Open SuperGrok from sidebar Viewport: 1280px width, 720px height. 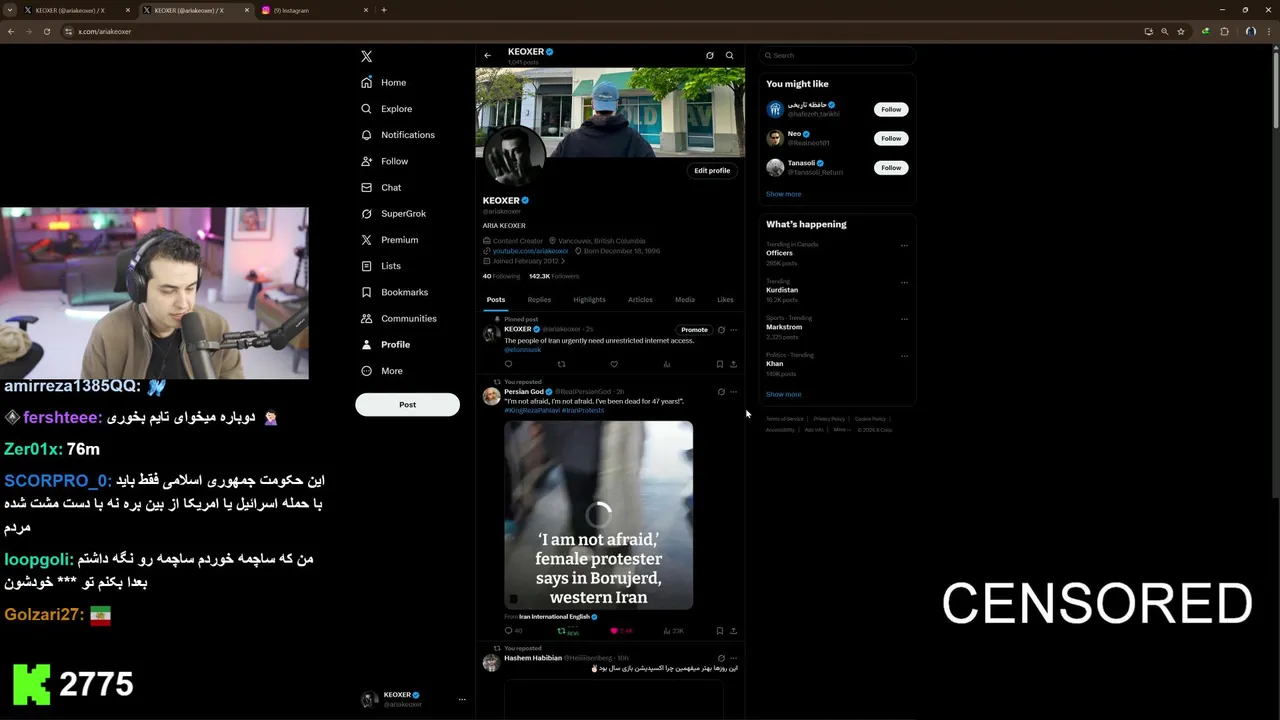click(x=393, y=214)
